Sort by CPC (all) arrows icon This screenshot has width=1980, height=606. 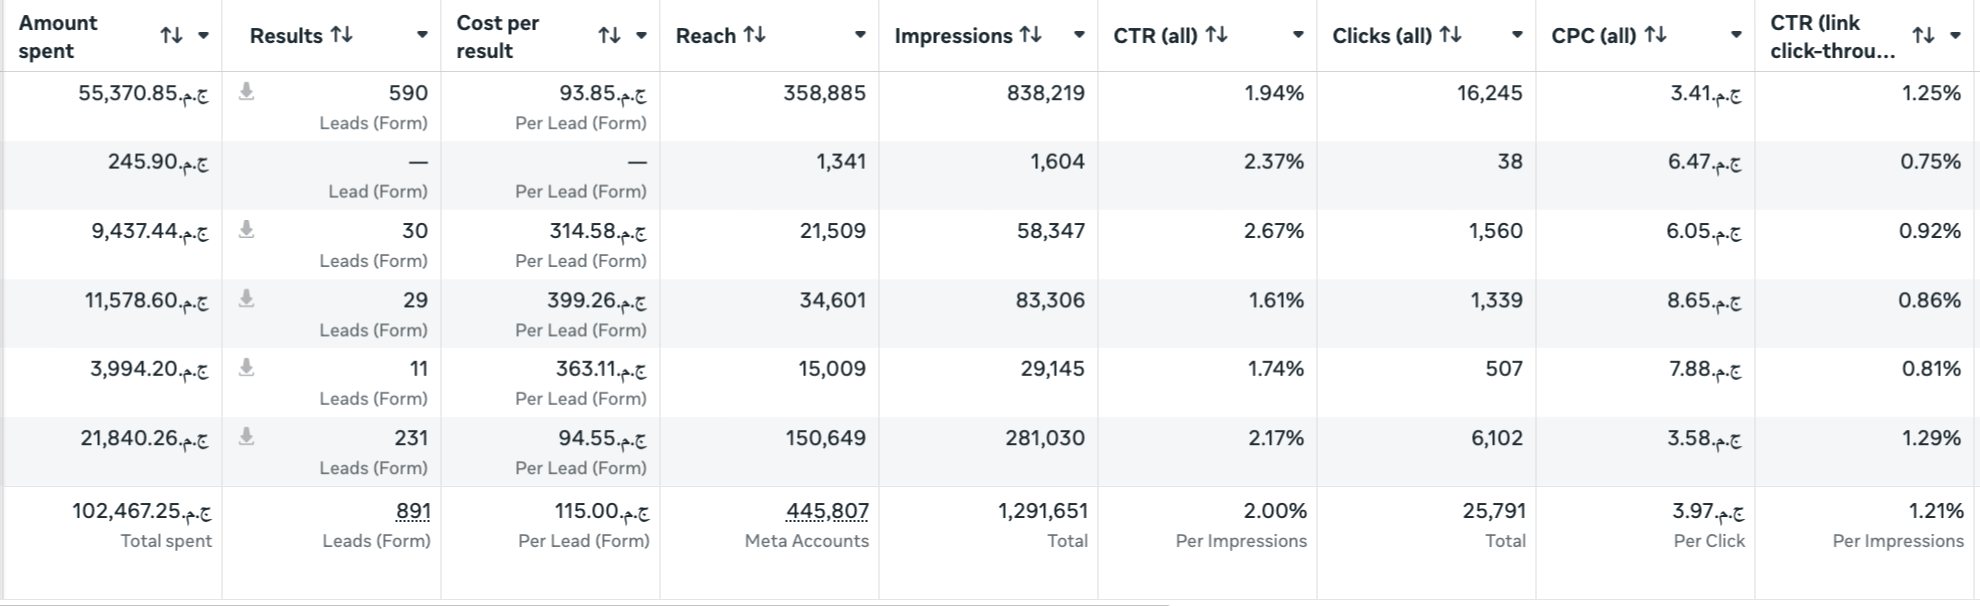[1656, 35]
